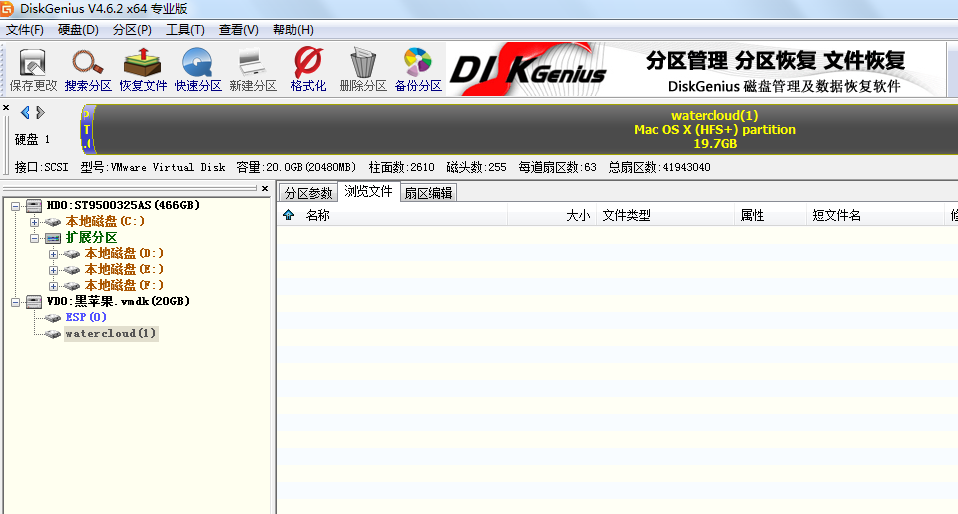Go to previous disk with left arrow
This screenshot has height=514, width=958.
(x=25, y=112)
